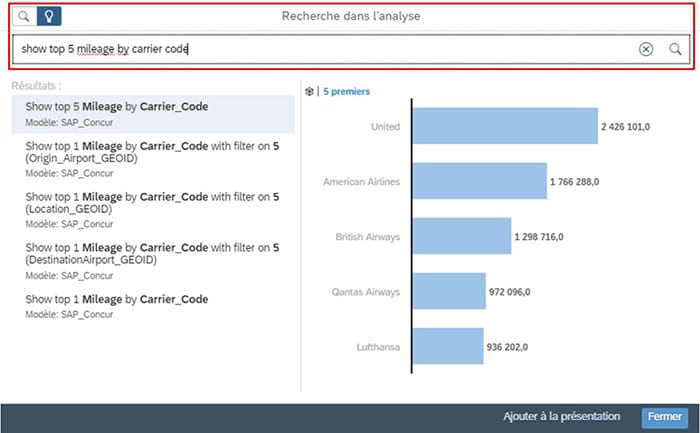The height and width of the screenshot is (433, 700).
Task: Run search with the magnifier icon in field
Action: (x=675, y=49)
